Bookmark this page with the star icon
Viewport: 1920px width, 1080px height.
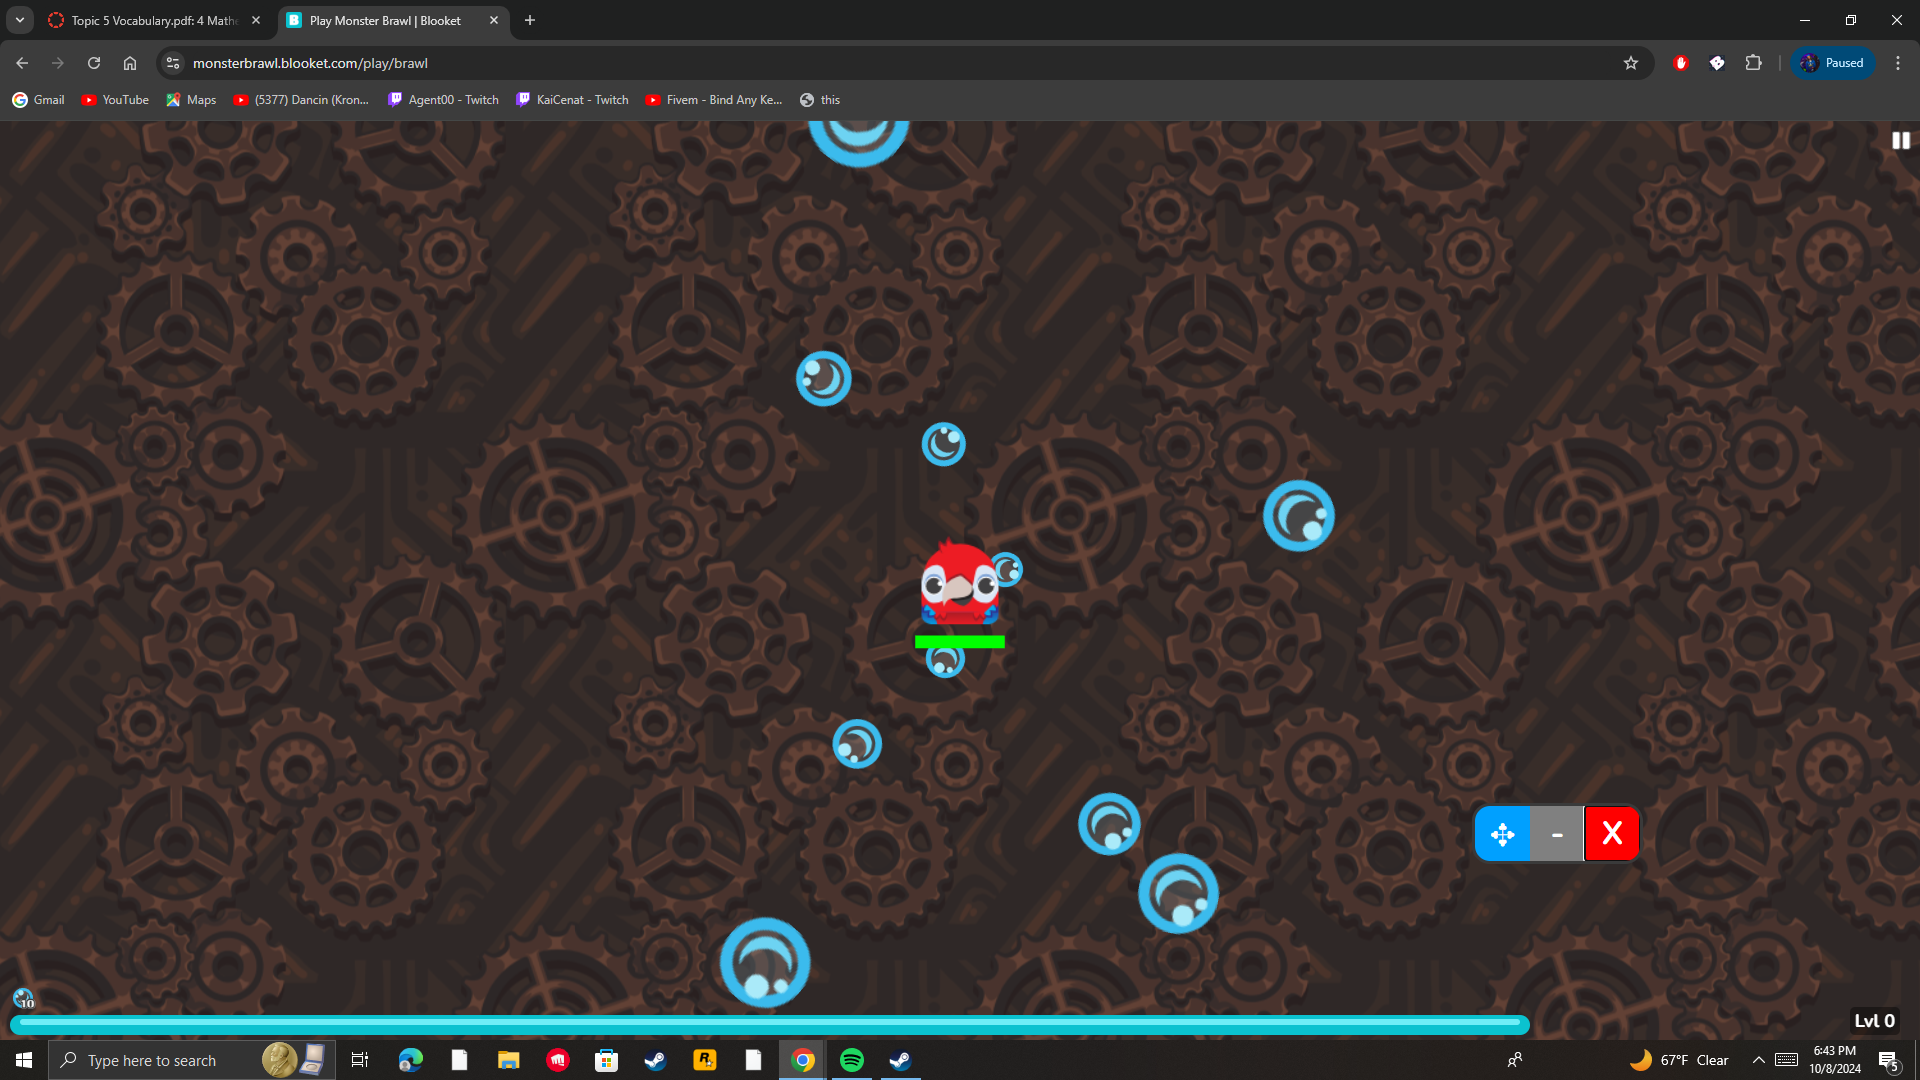pyautogui.click(x=1631, y=63)
